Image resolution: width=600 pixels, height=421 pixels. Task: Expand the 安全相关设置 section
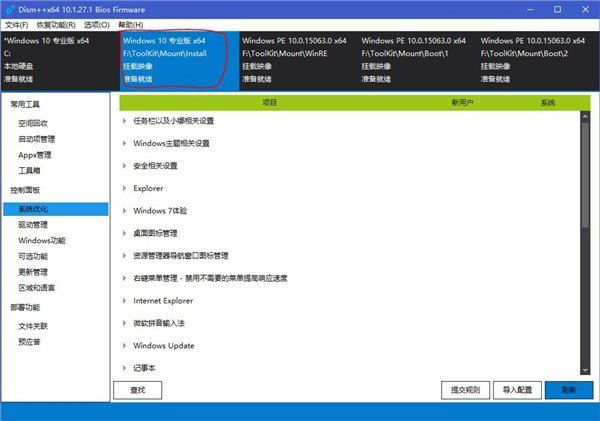pos(155,166)
